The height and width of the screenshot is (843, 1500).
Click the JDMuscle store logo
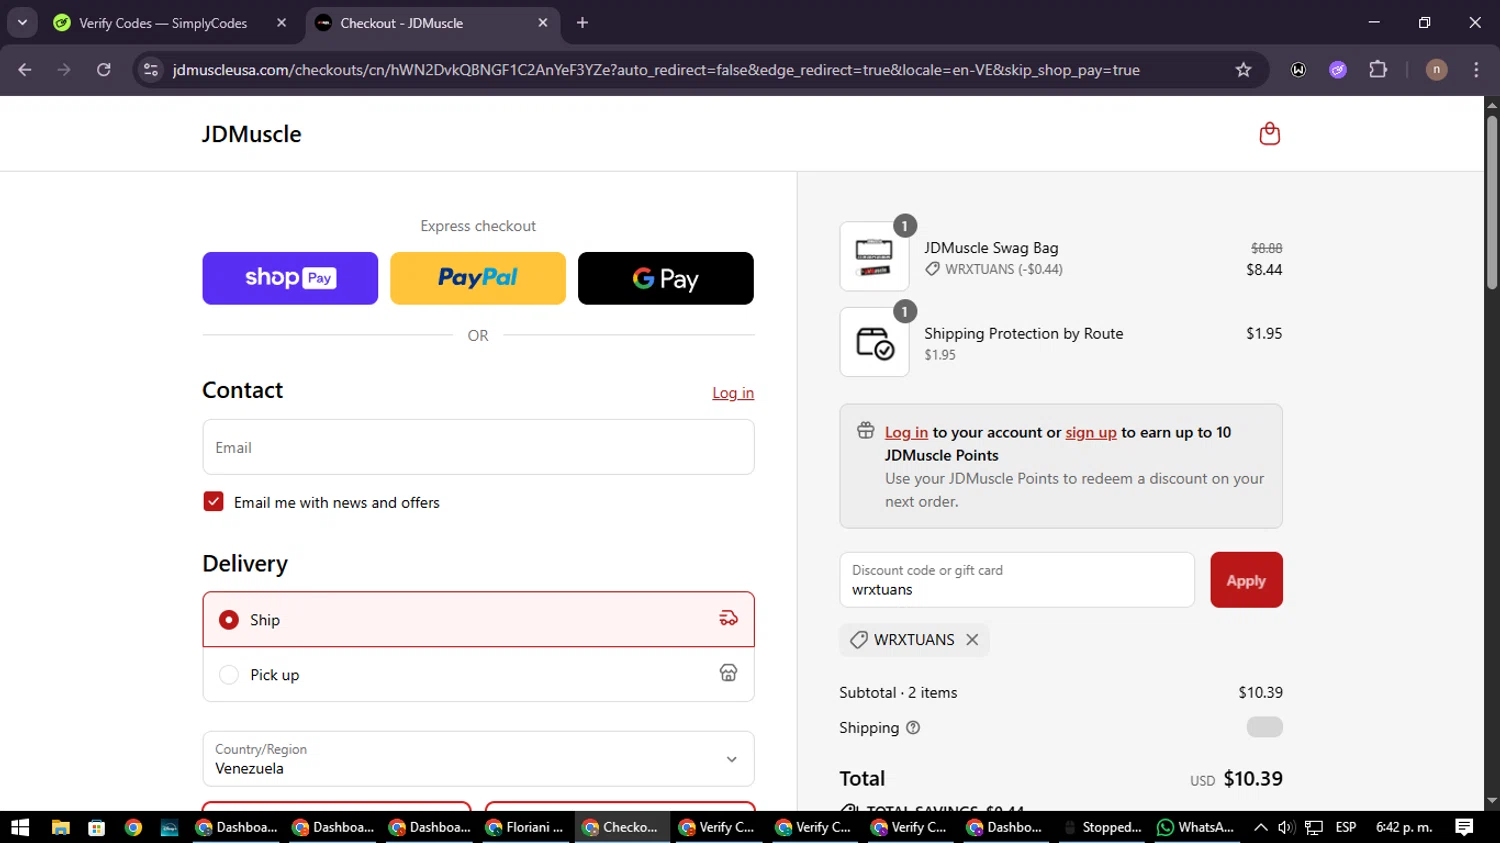pos(252,134)
